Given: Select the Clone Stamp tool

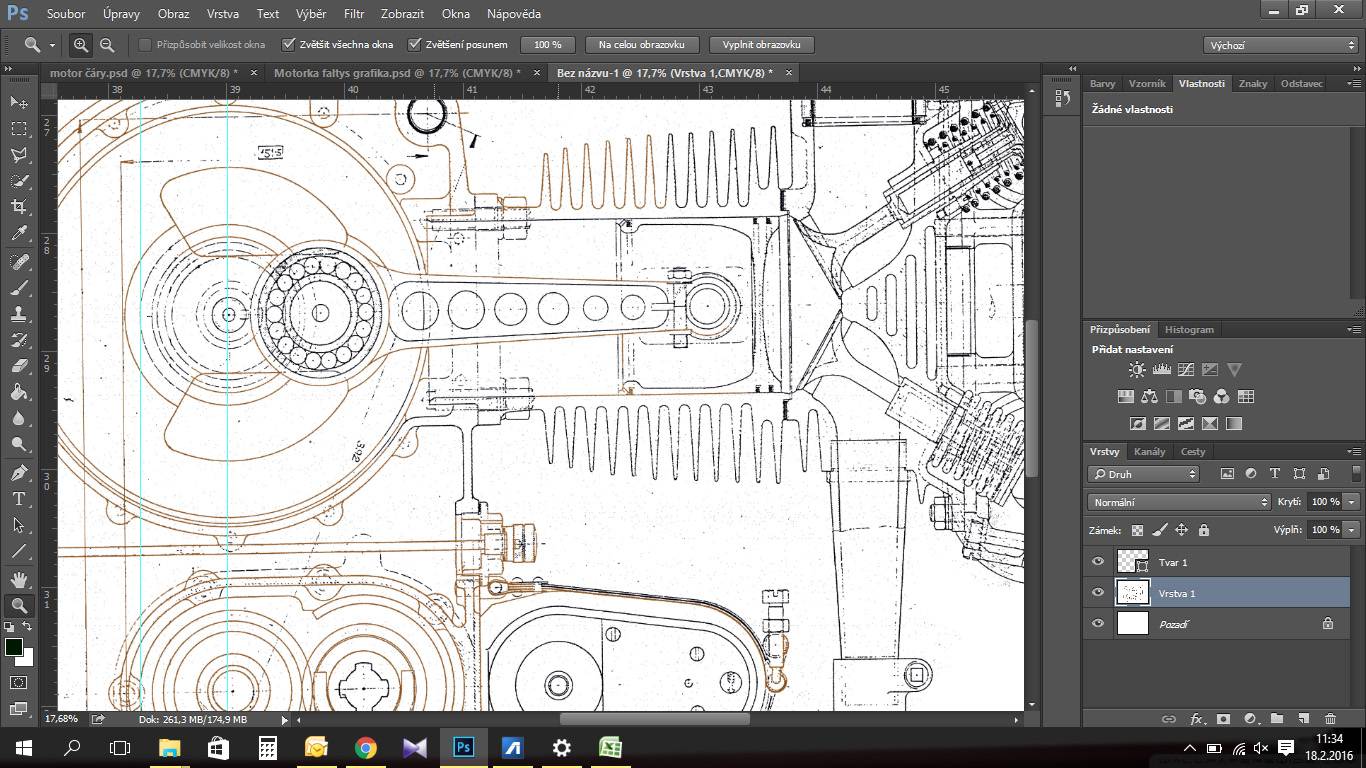Looking at the screenshot, I should point(19,314).
